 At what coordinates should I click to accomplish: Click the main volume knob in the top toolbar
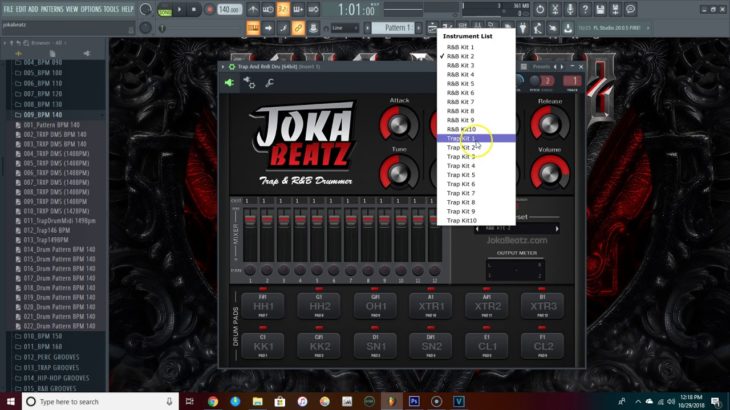coord(146,9)
